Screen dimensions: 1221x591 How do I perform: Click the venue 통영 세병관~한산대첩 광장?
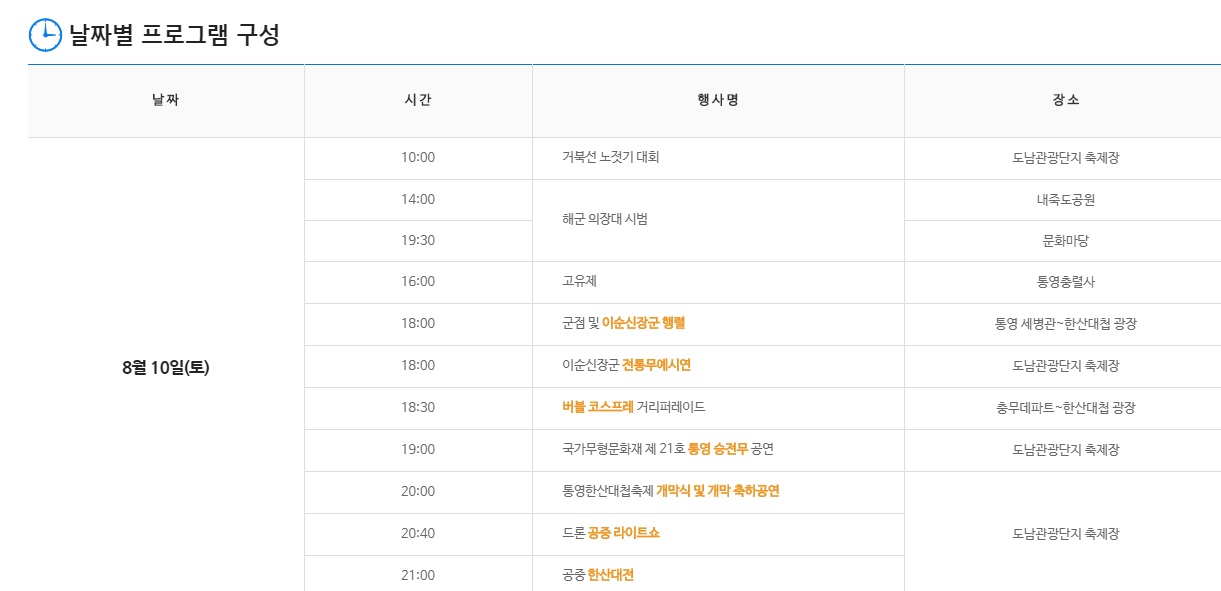tap(1066, 324)
